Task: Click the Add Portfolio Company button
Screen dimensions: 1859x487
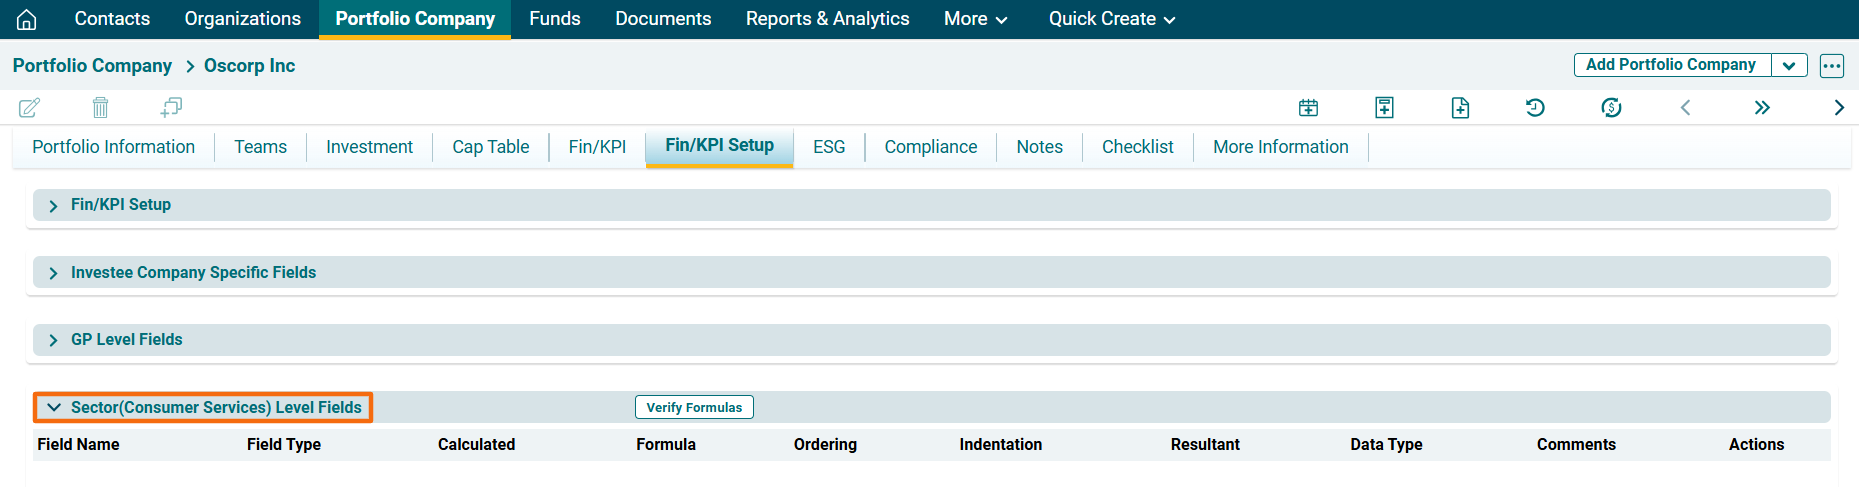Action: pos(1671,65)
